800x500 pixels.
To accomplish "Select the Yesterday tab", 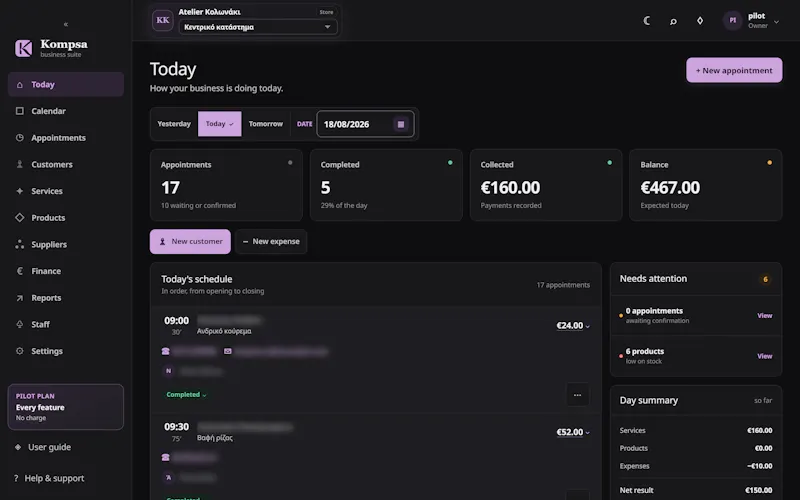I will click(x=174, y=124).
